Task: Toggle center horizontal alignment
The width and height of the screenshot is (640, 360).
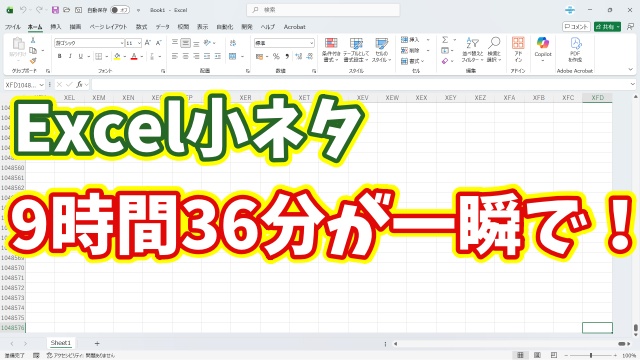Action: 185,56
